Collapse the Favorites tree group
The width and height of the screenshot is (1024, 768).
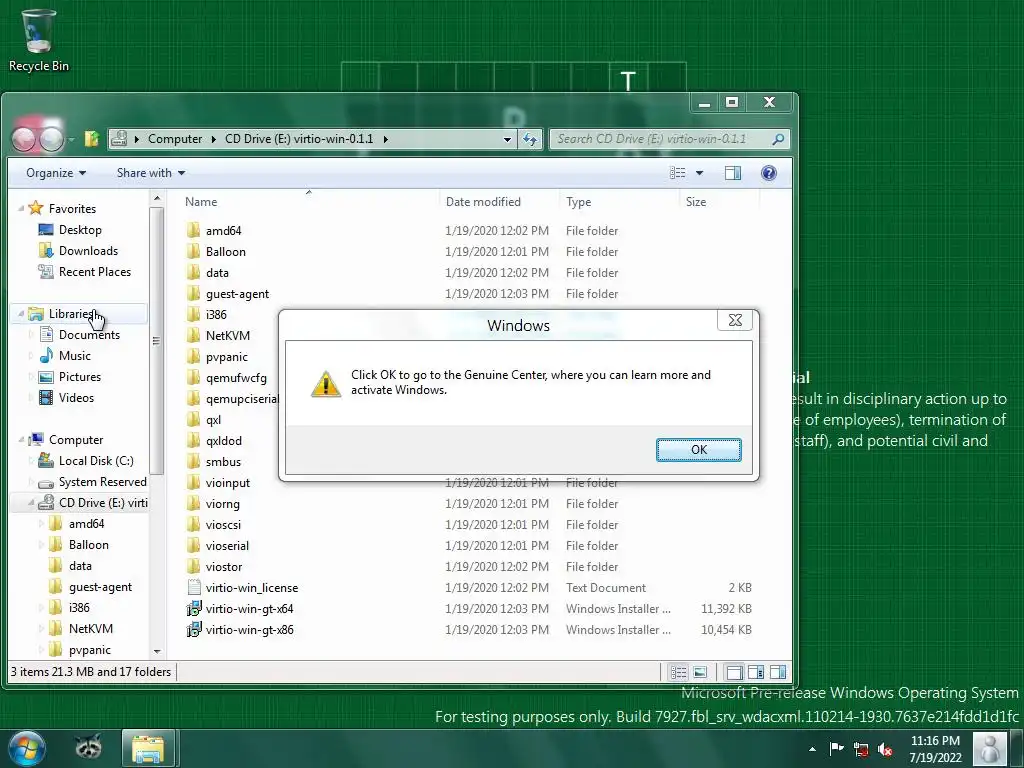(21, 208)
